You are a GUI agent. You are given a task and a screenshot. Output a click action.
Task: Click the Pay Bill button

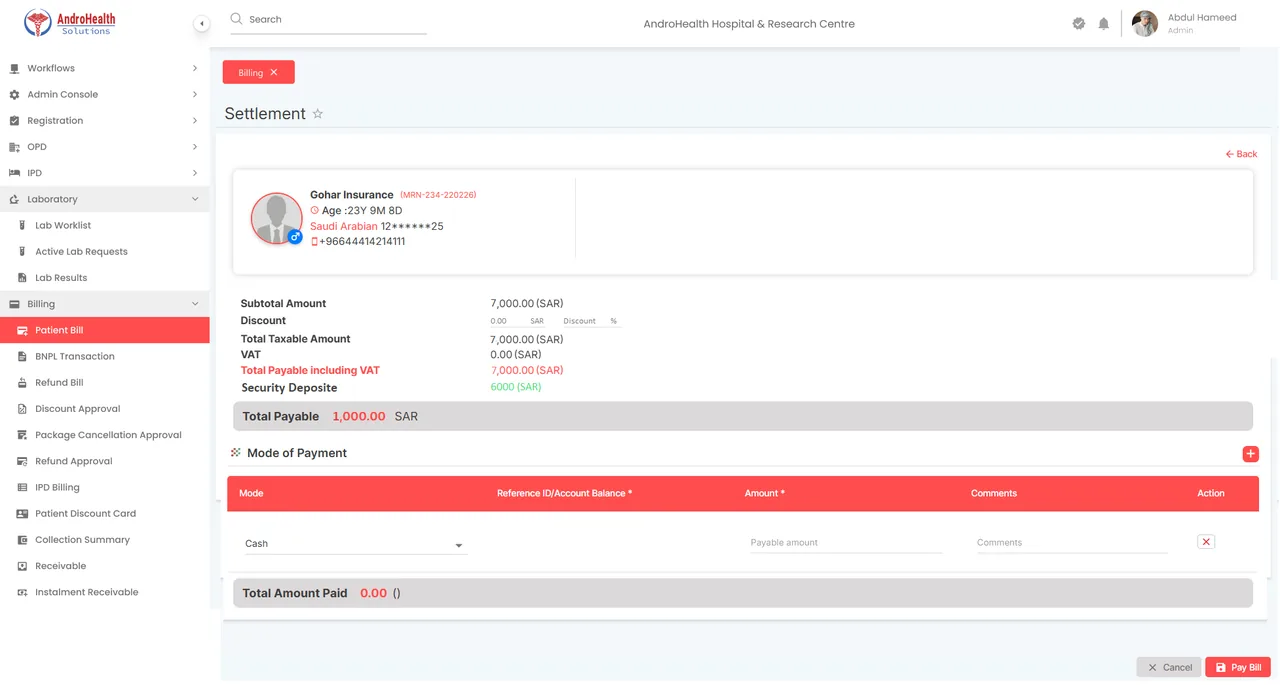click(x=1237, y=667)
